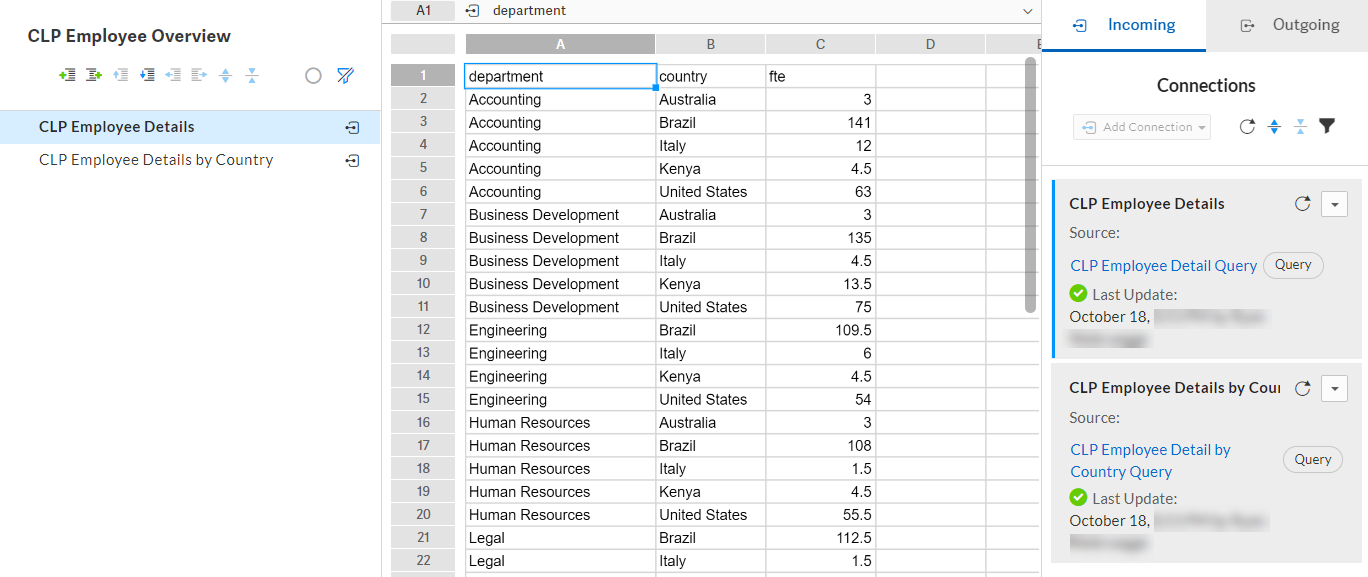This screenshot has height=577, width=1368.
Task: Toggle the circle indicator in the sheet toolbar
Action: (x=313, y=75)
